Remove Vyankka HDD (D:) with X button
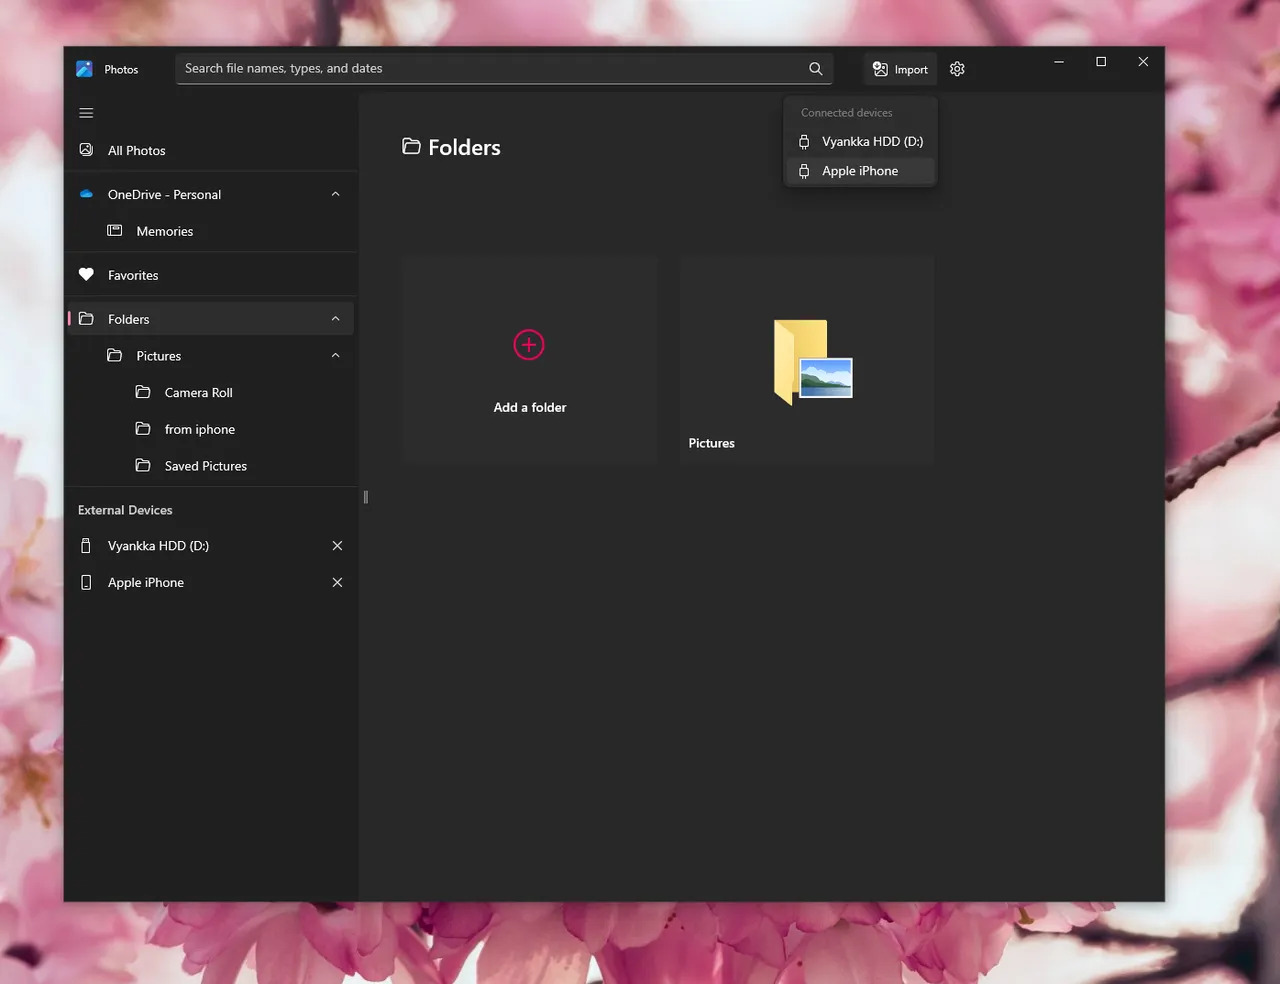Image resolution: width=1280 pixels, height=984 pixels. (337, 546)
